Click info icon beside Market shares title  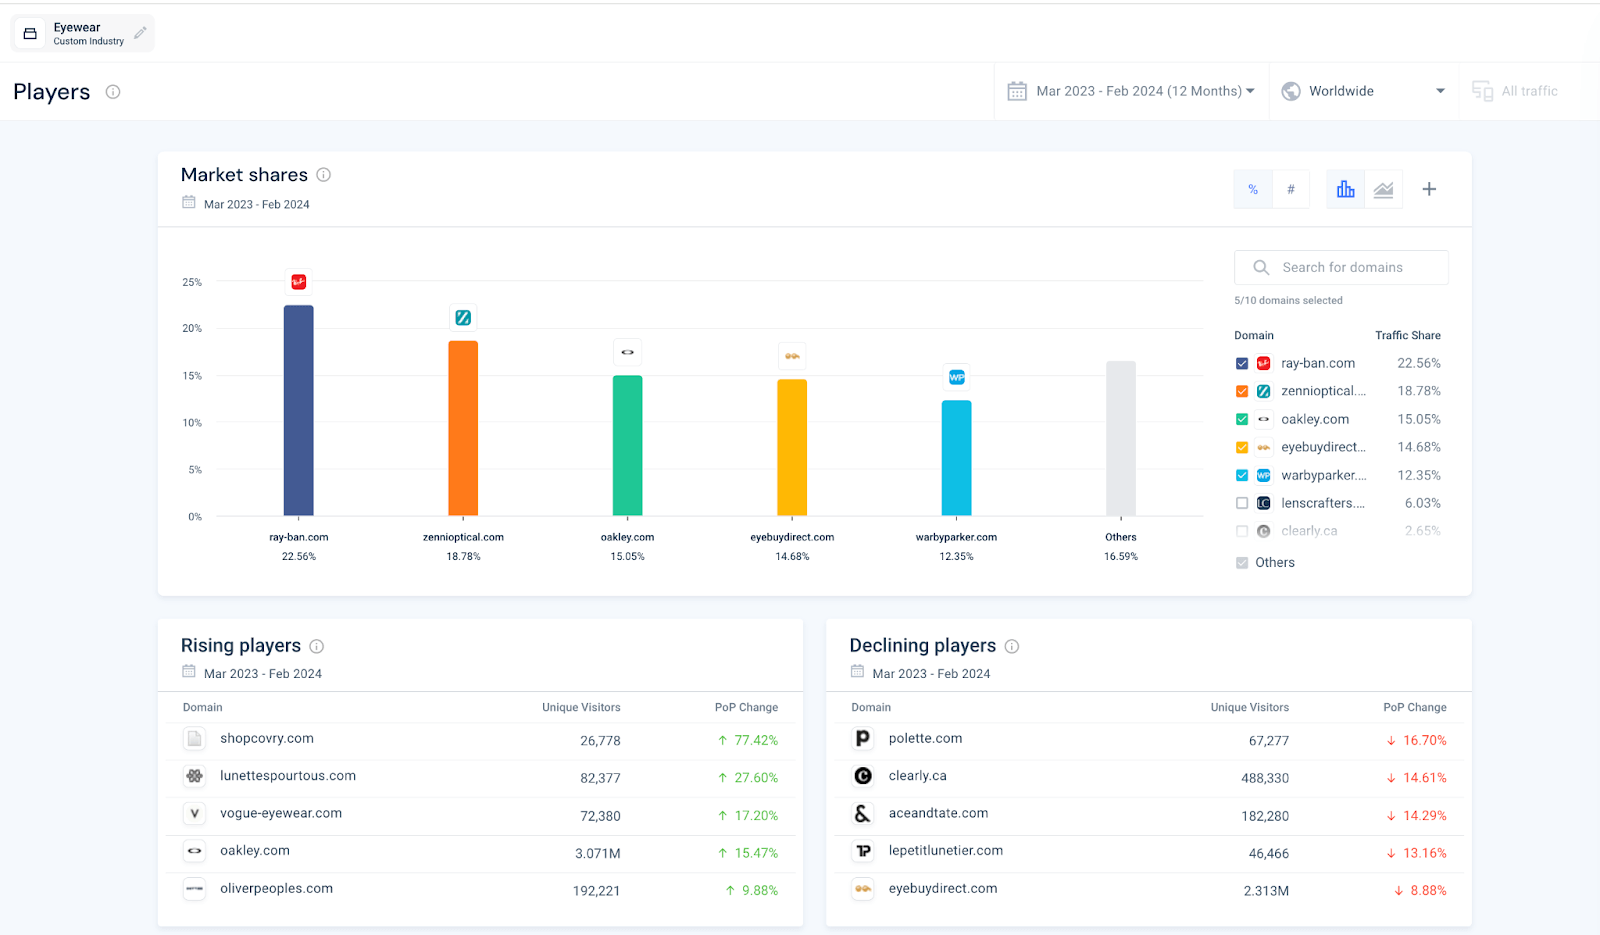point(324,175)
